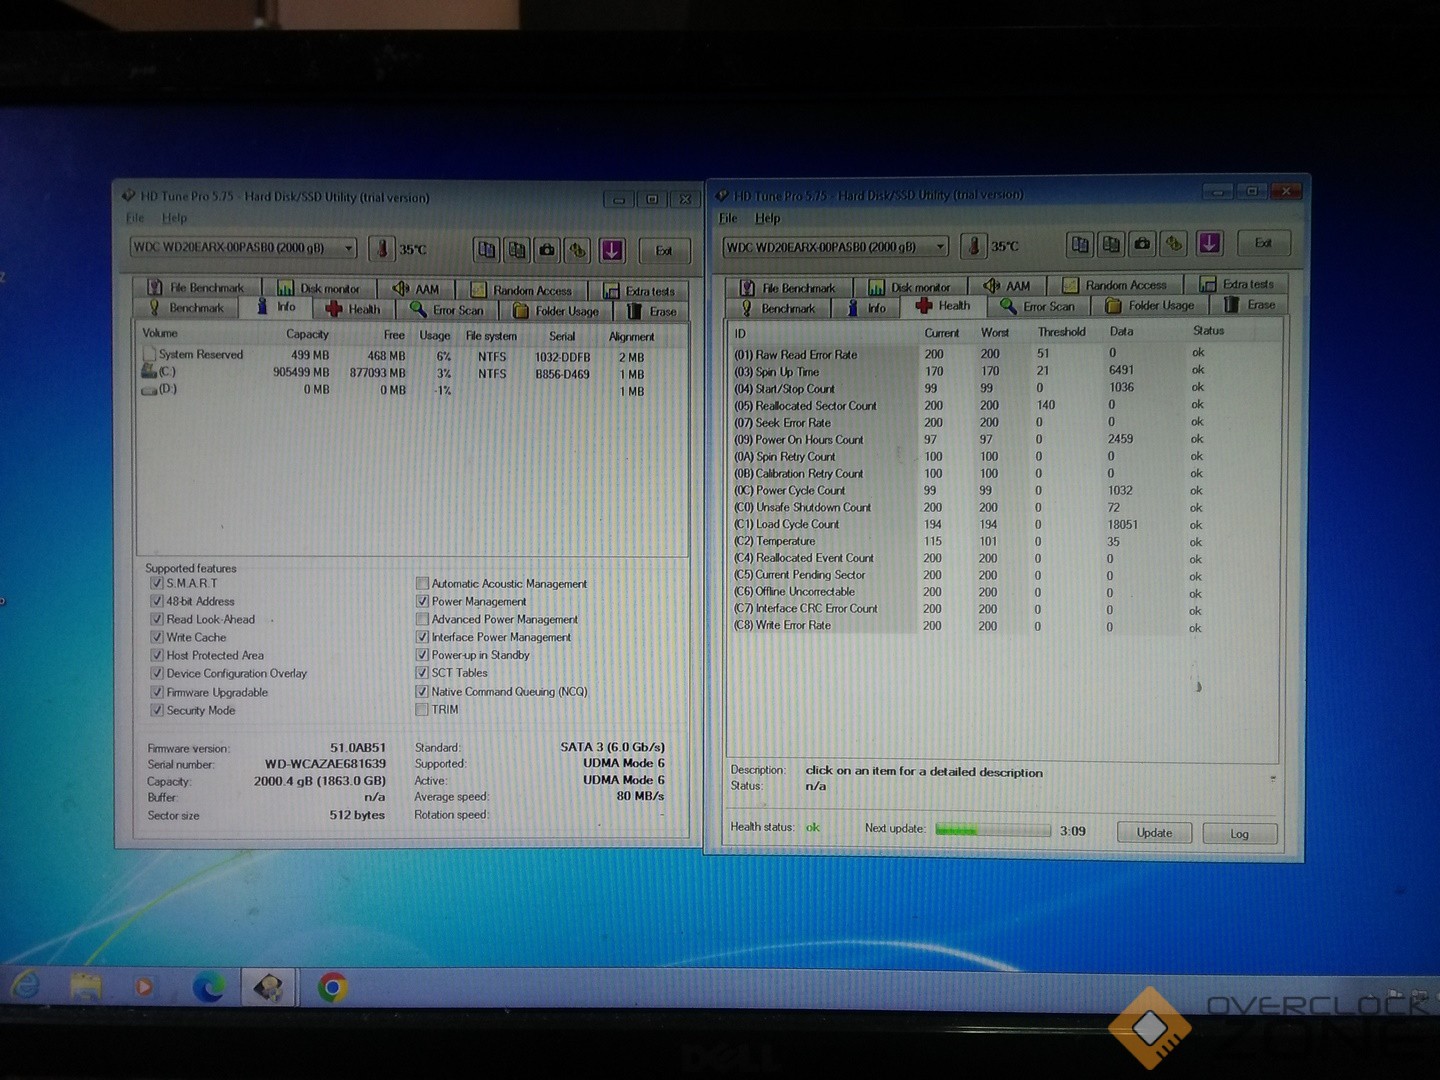Click options icon in right HD Tune toolbar
The image size is (1440, 1080).
pyautogui.click(x=1174, y=243)
